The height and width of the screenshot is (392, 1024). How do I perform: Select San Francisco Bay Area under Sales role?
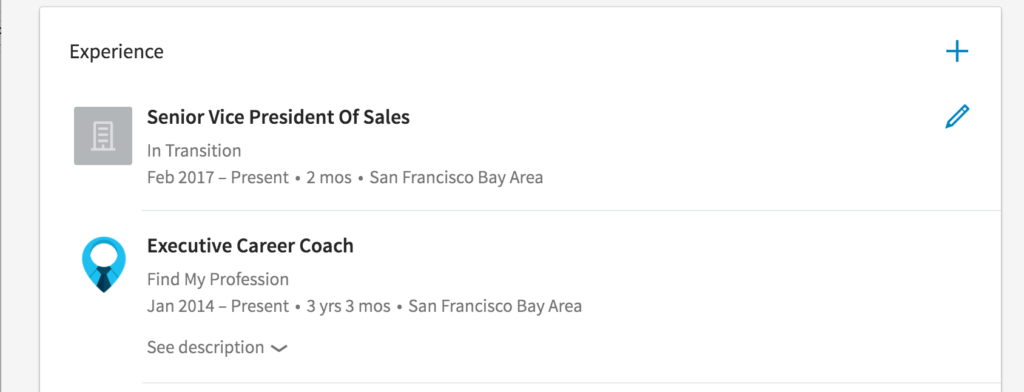tap(456, 178)
